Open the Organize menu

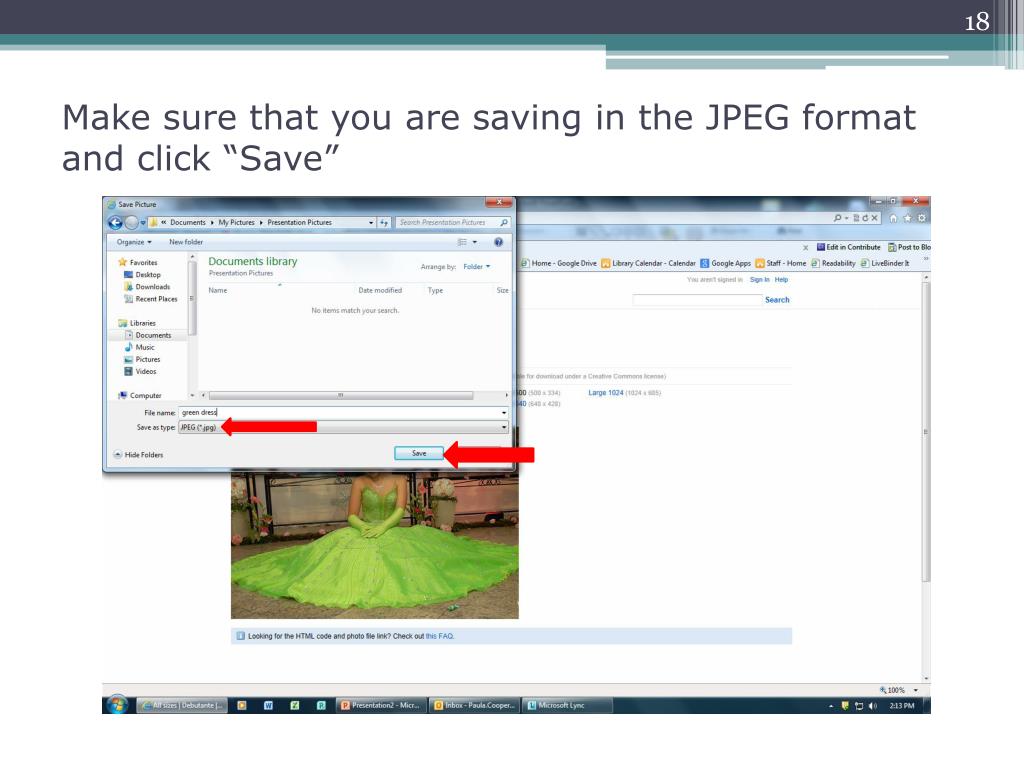134,242
